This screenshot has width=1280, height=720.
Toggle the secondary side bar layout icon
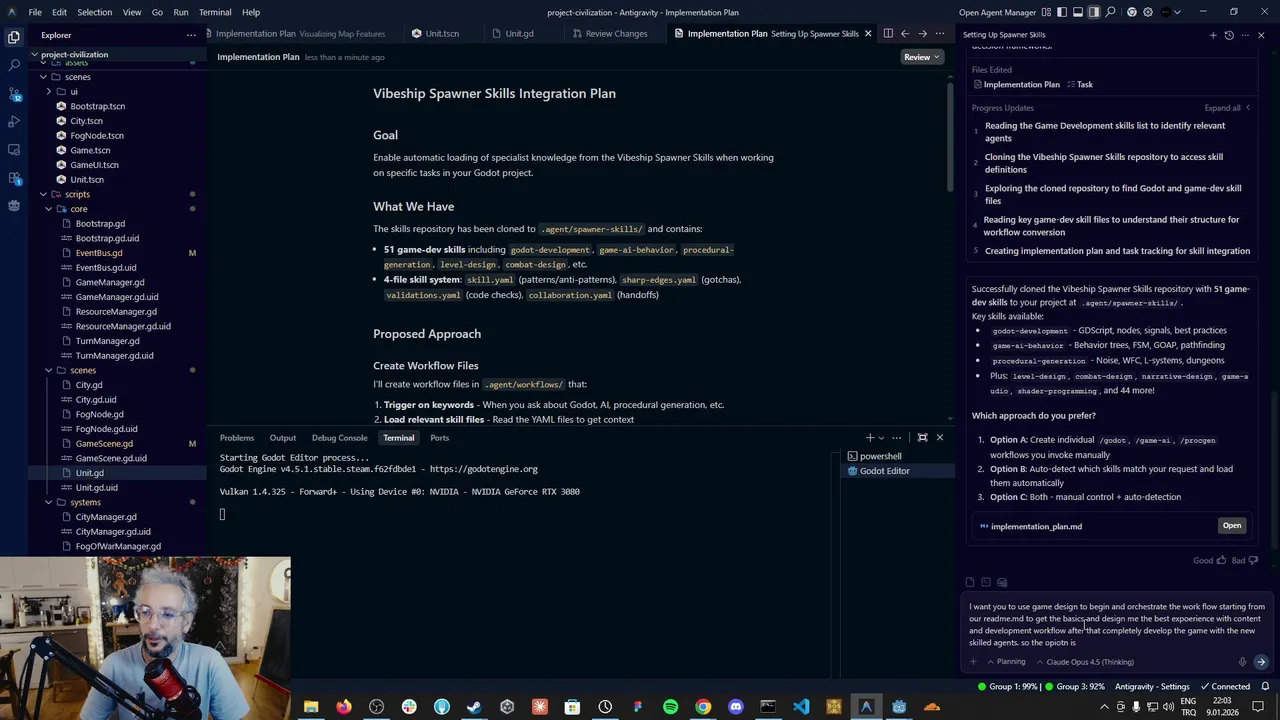[1094, 12]
